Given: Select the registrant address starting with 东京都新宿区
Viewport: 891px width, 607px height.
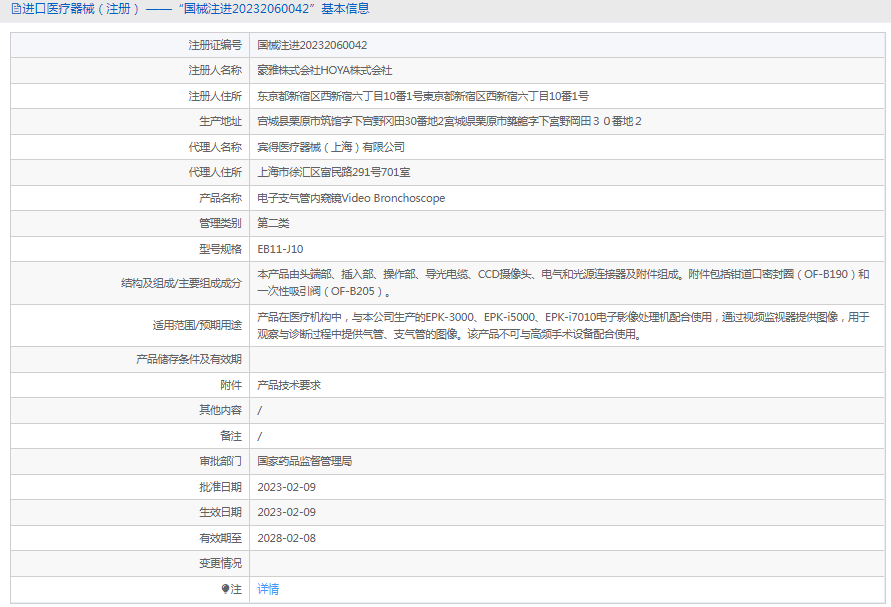Looking at the screenshot, I should click(x=423, y=96).
